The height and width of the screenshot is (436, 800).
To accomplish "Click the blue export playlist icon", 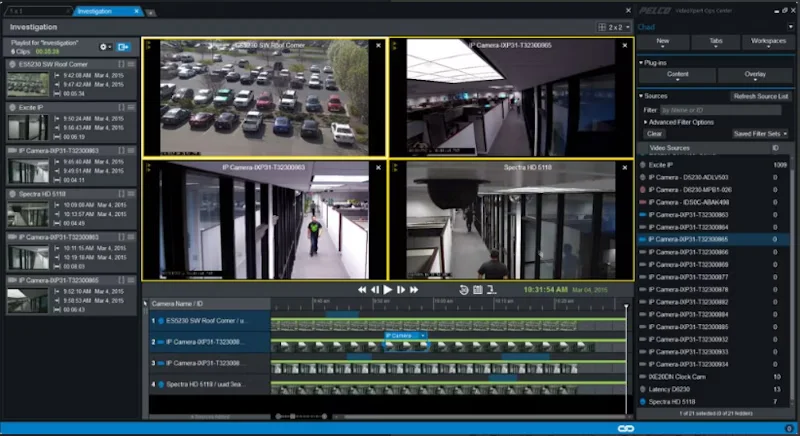I will (x=123, y=47).
